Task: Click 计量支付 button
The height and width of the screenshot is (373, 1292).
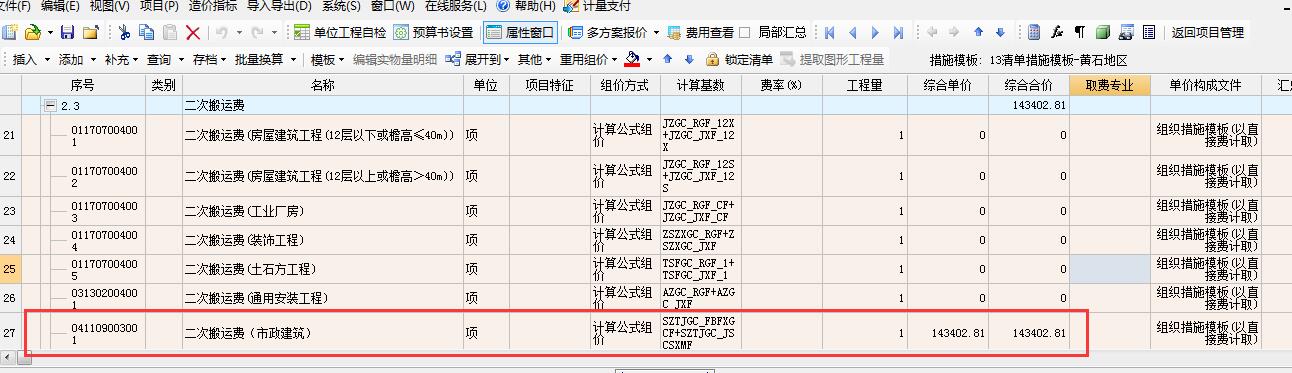Action: [598, 6]
